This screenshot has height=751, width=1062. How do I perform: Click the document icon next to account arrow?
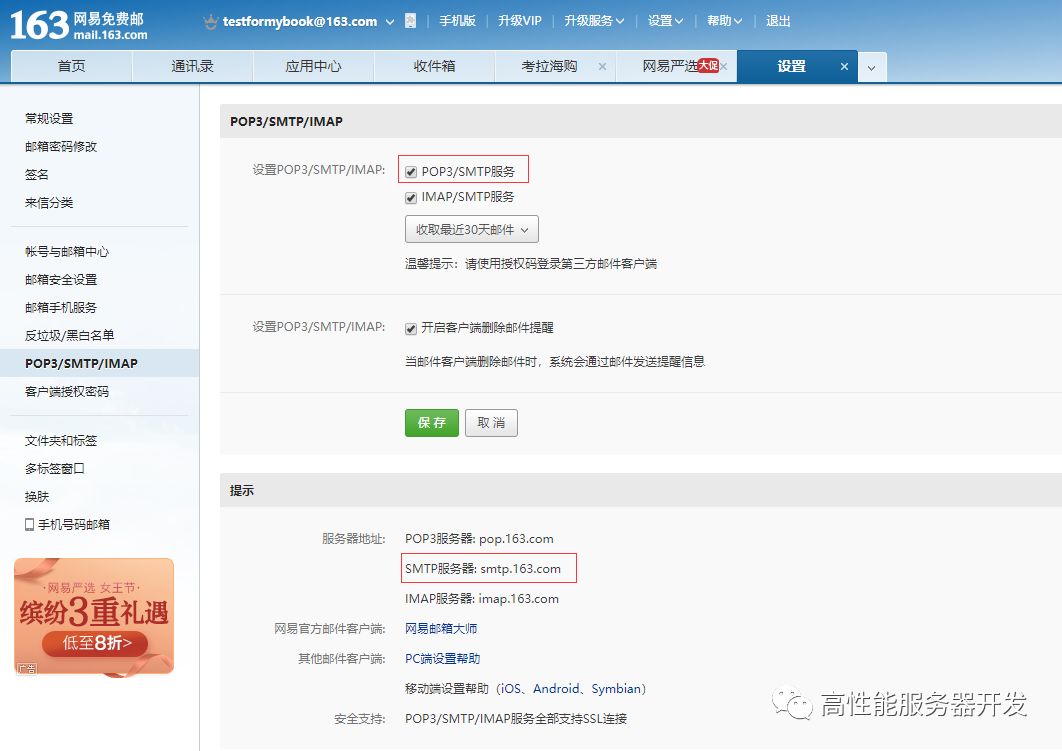(x=410, y=21)
